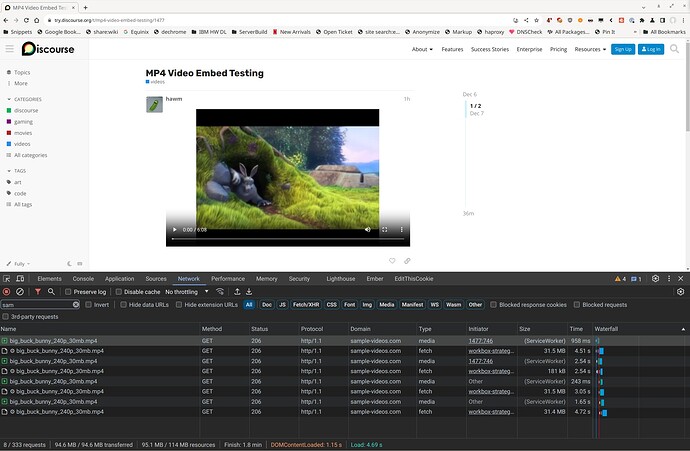Image resolution: width=690 pixels, height=451 pixels.
Task: Open the Performance DevTools tab
Action: coord(228,279)
